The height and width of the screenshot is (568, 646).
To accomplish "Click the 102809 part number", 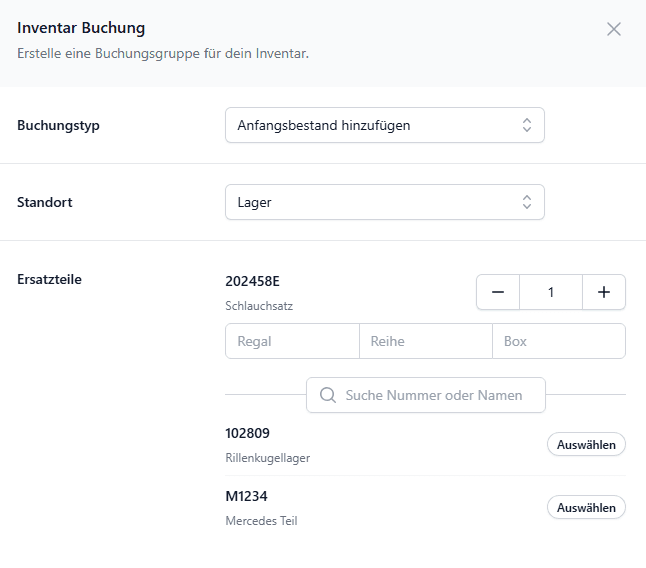I will click(x=247, y=433).
